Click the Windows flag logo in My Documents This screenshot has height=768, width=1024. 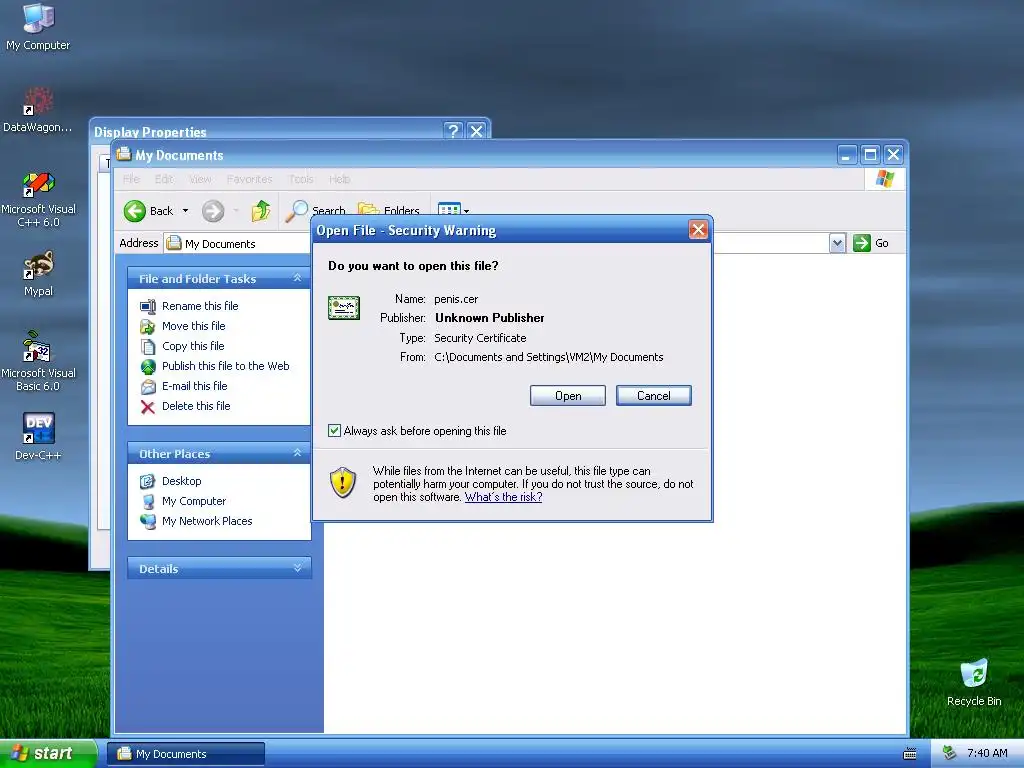(x=885, y=178)
